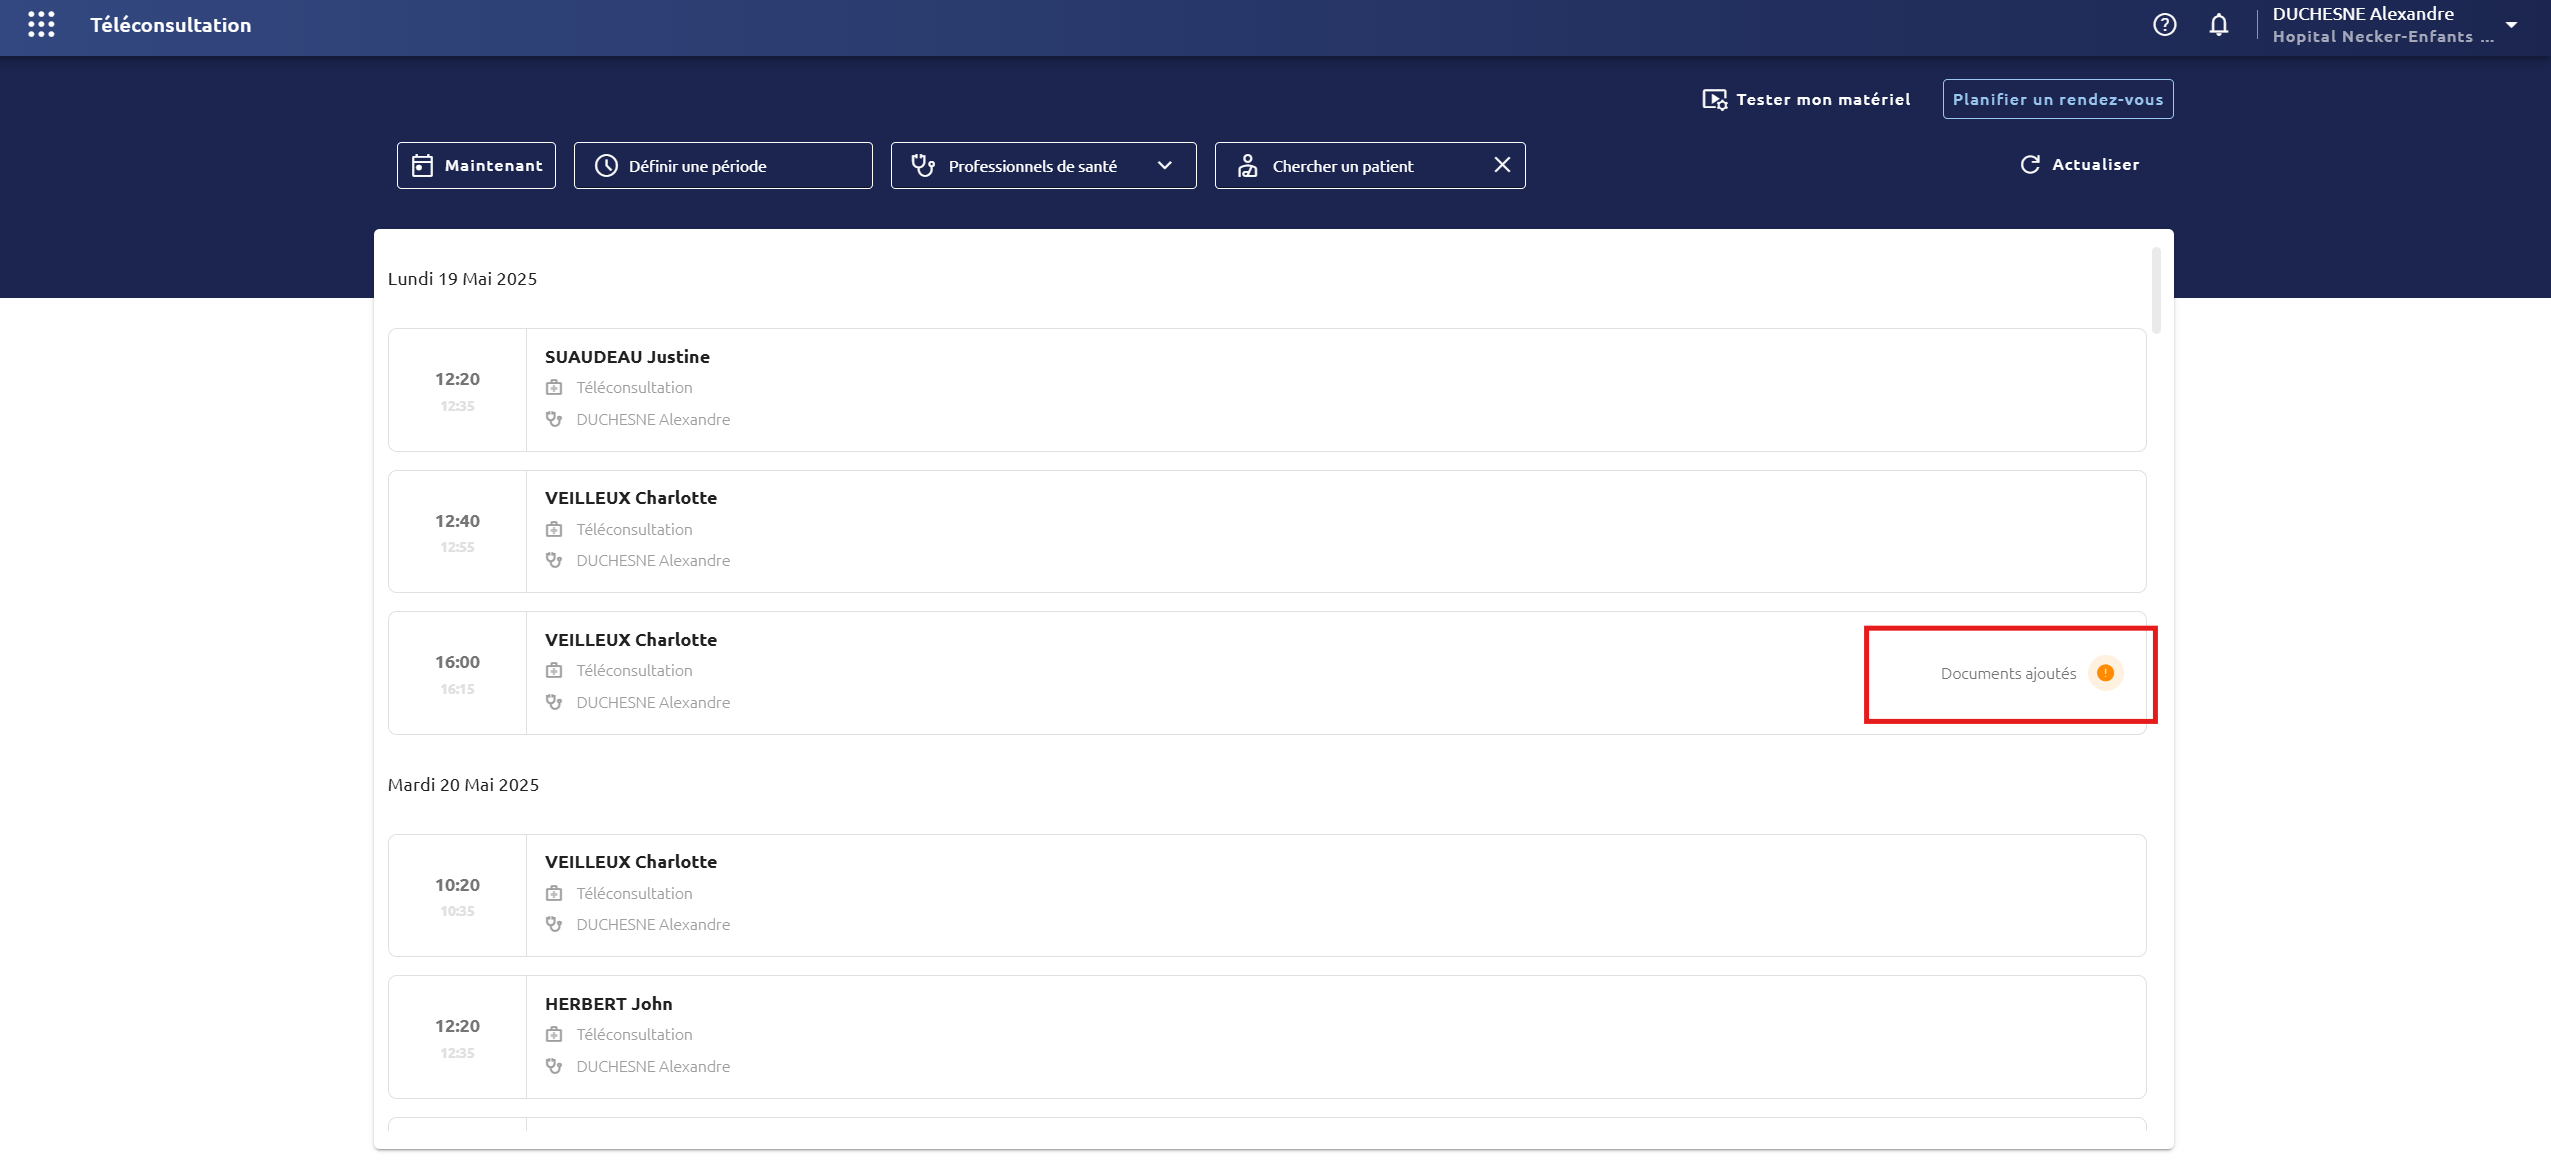
Task: Click stethoscope icon in SUAUDEAU Justine row
Action: pos(554,419)
